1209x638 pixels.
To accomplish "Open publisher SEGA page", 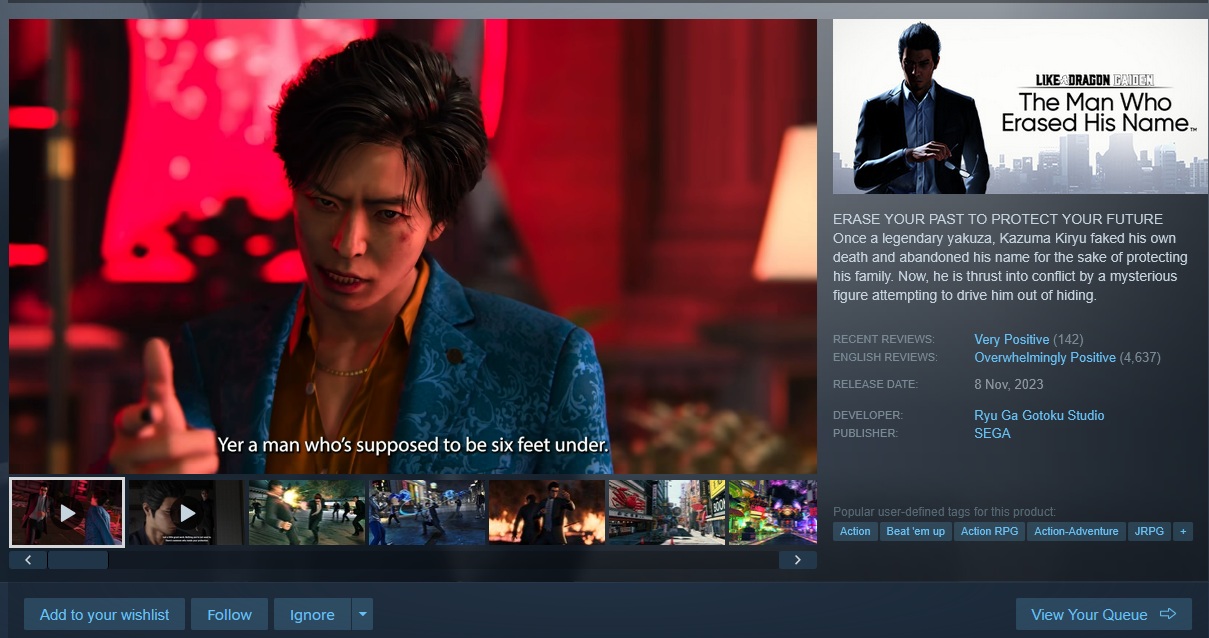I will pos(992,433).
